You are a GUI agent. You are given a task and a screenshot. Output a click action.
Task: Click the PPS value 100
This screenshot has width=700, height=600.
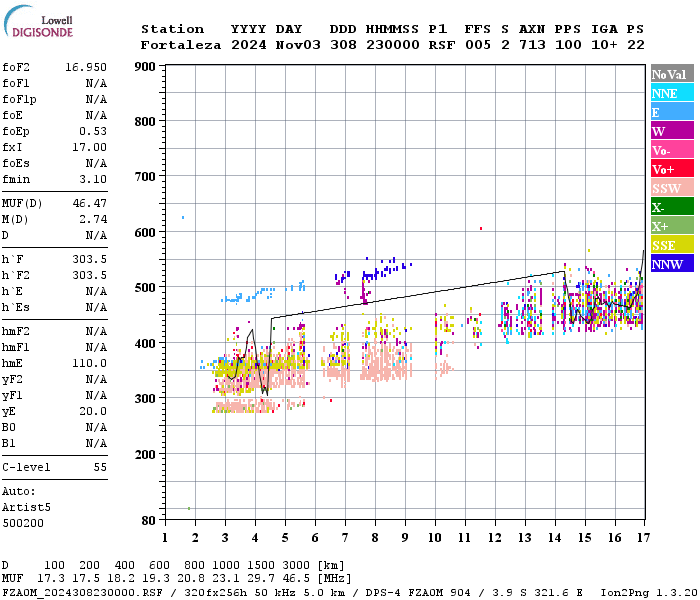pyautogui.click(x=568, y=45)
